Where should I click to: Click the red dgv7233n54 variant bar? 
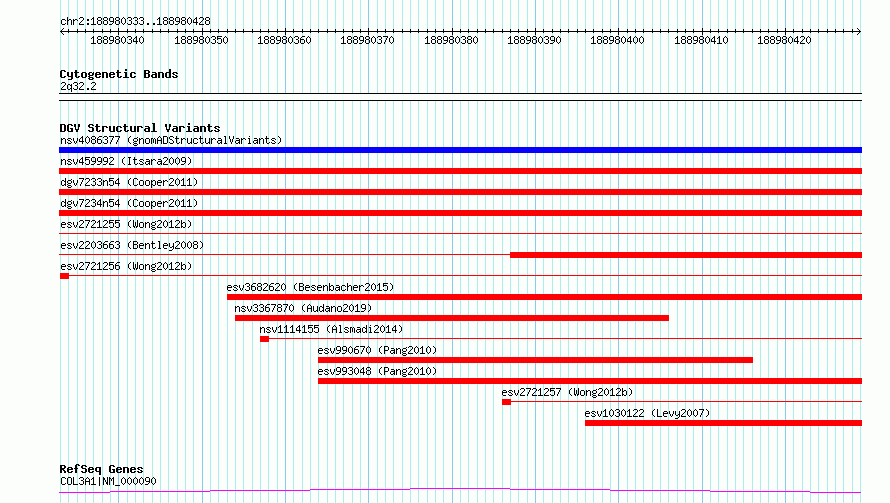460,192
